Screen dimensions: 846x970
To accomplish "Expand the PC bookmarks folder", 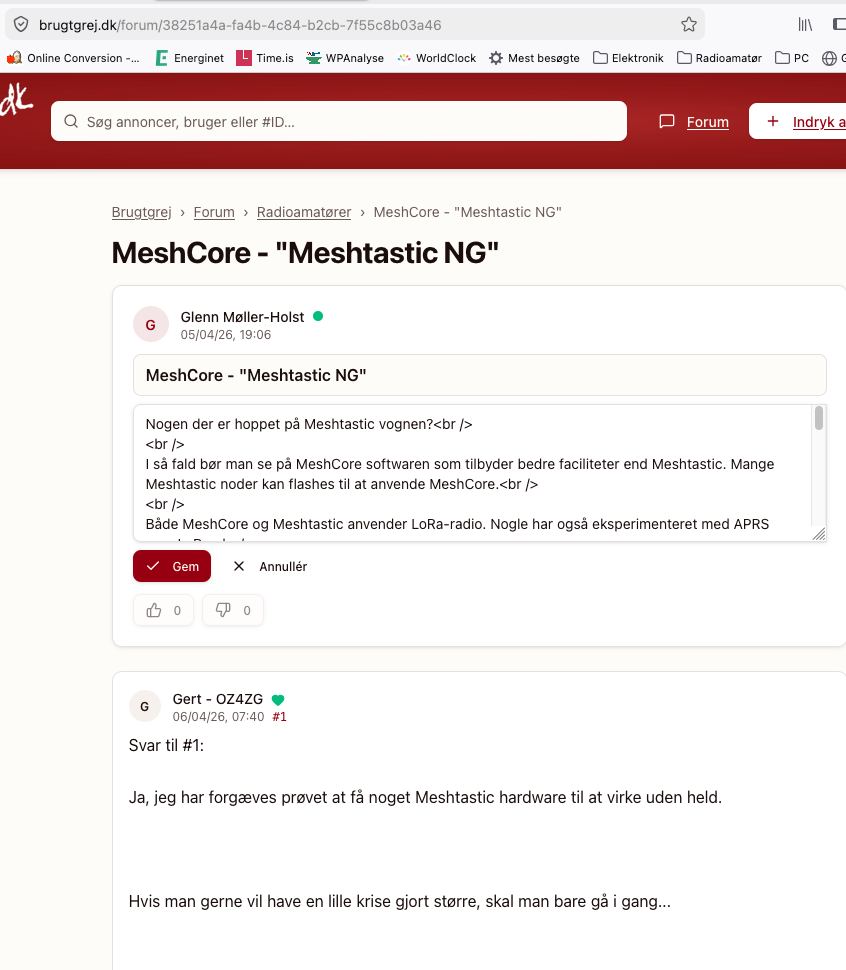I will click(x=792, y=58).
